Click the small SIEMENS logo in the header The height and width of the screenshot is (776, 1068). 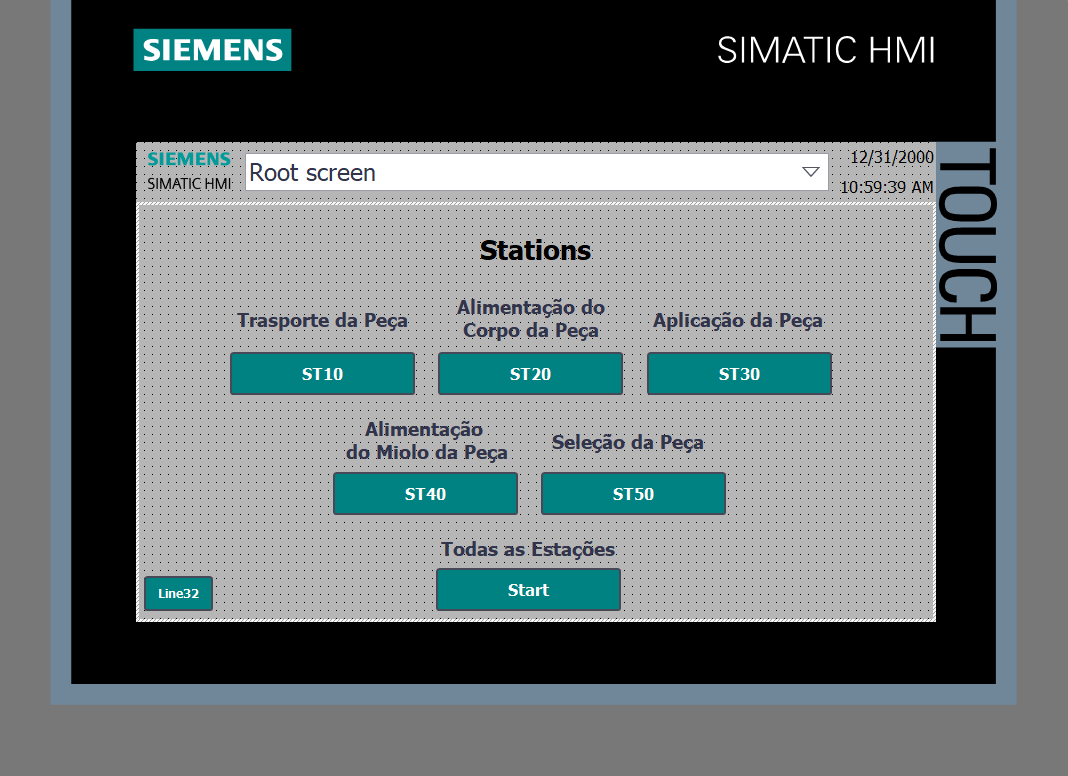[189, 159]
